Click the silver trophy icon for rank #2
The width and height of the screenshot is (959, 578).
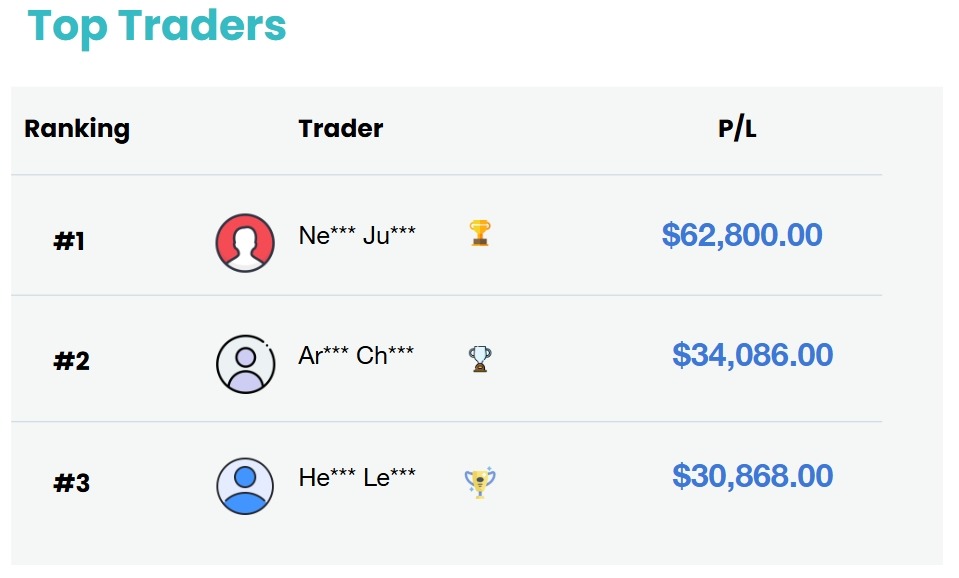point(480,359)
